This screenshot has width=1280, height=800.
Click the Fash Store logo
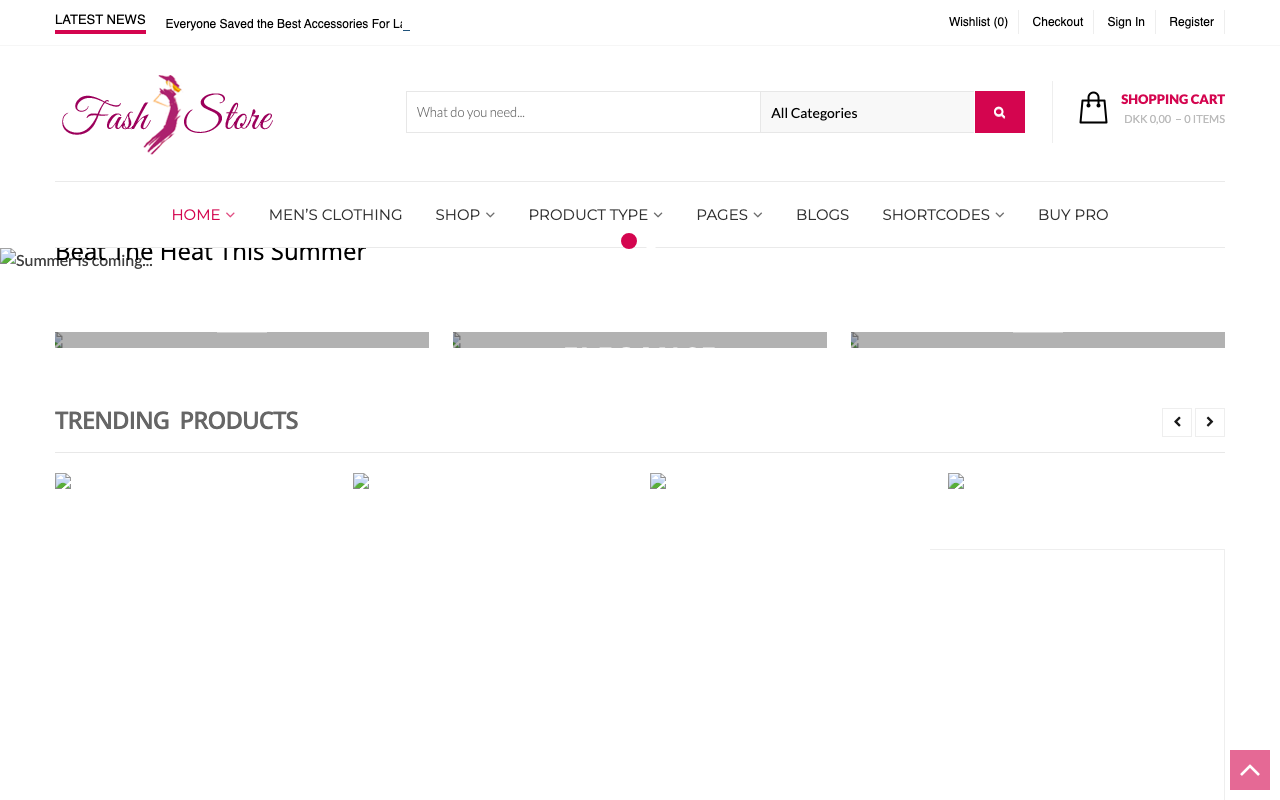point(167,115)
